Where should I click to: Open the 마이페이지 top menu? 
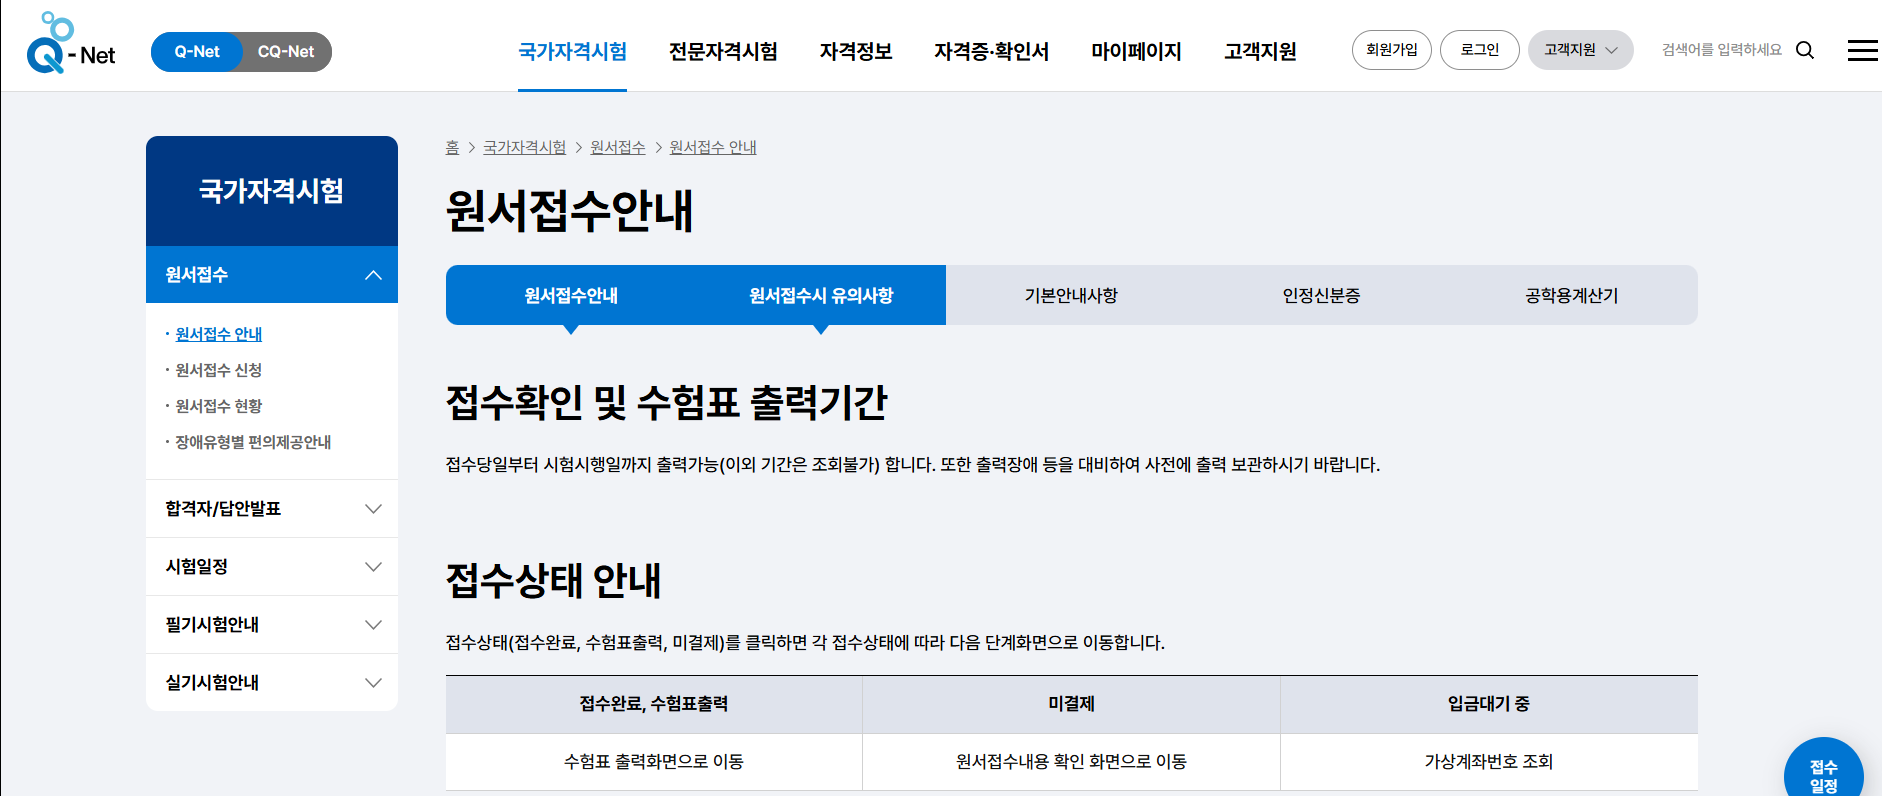tap(1136, 51)
